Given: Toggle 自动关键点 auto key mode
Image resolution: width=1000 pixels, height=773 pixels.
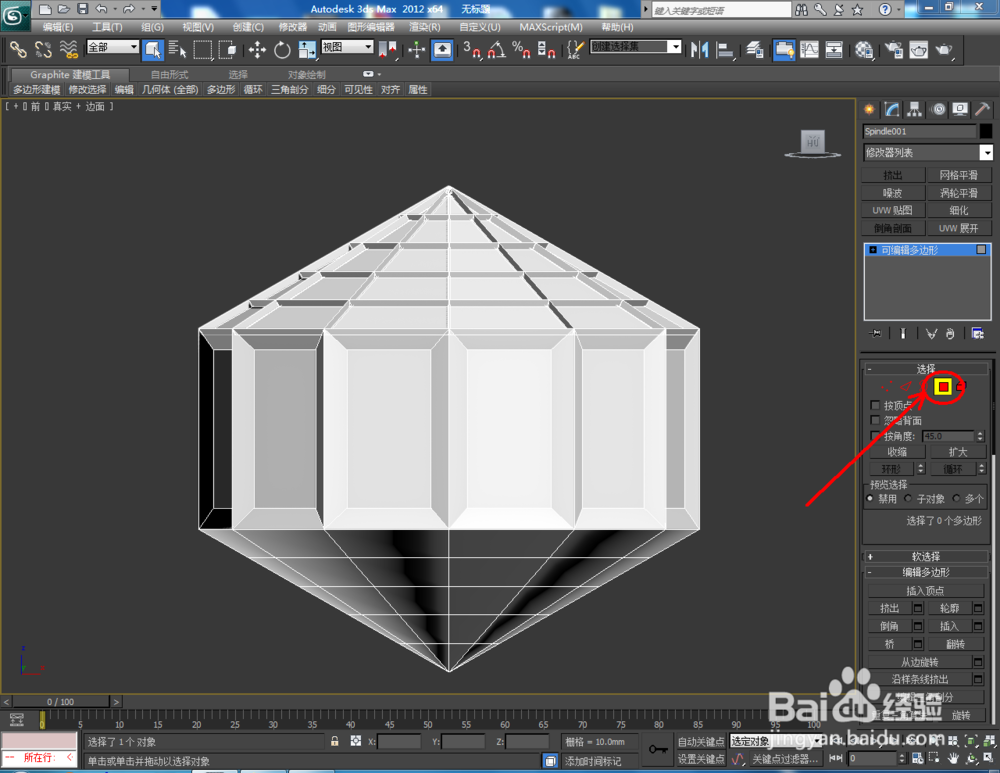Looking at the screenshot, I should pos(700,741).
